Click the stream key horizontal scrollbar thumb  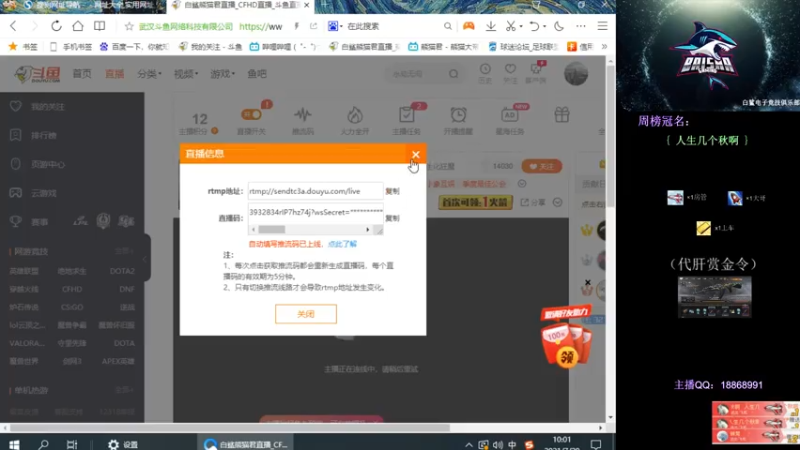coord(271,230)
